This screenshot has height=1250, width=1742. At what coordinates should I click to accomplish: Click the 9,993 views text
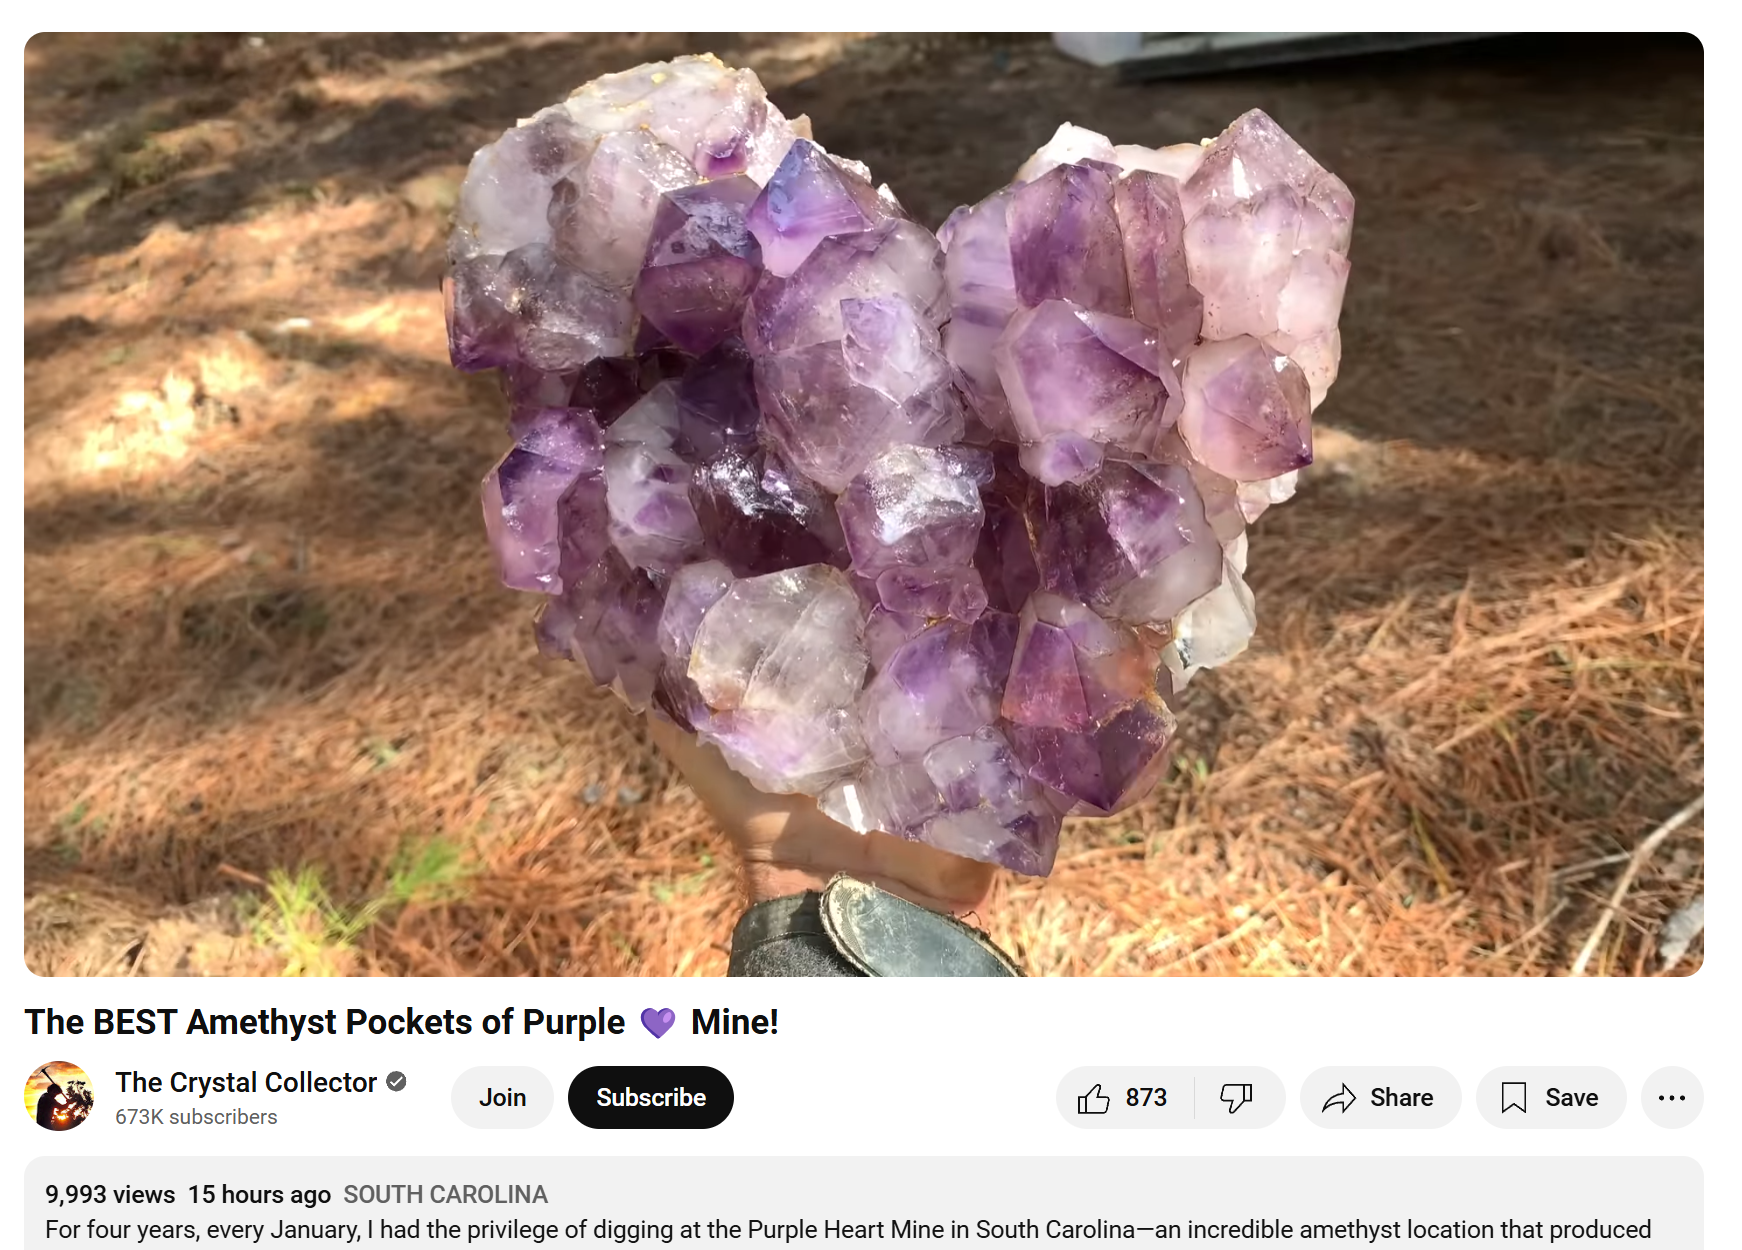coord(110,1195)
